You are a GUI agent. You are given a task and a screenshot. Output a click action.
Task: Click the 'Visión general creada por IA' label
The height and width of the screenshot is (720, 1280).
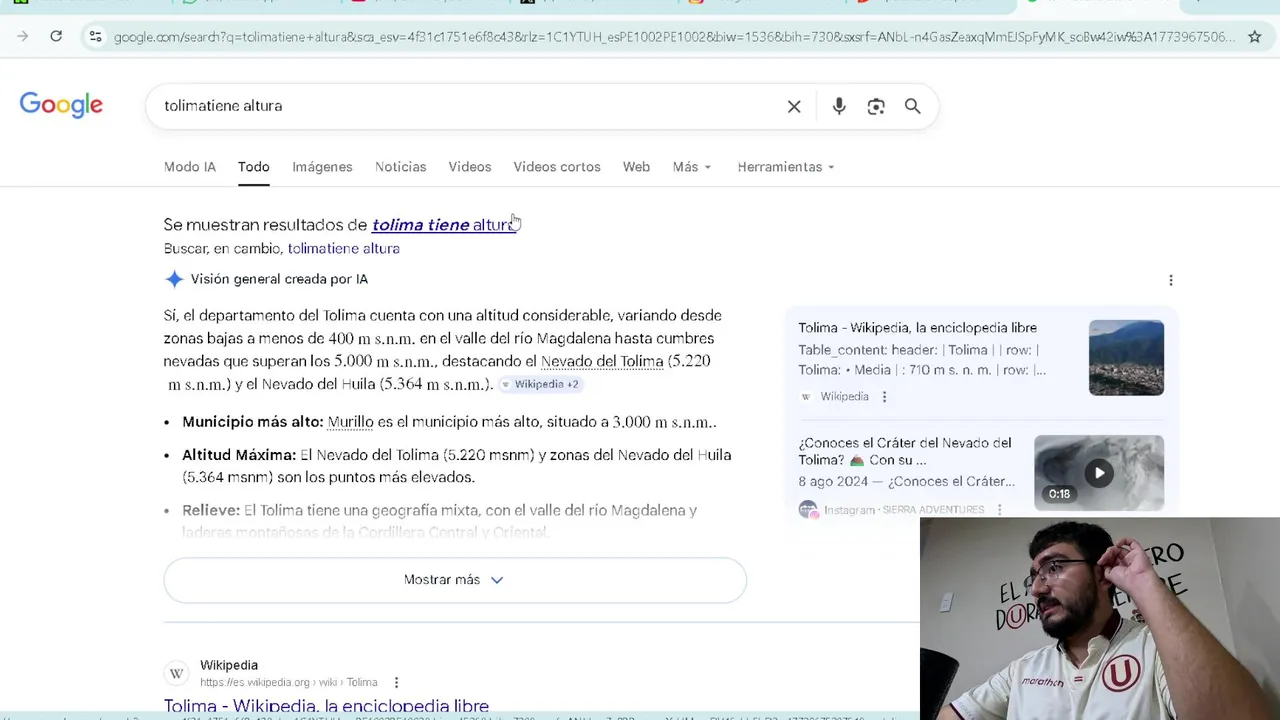pos(279,279)
